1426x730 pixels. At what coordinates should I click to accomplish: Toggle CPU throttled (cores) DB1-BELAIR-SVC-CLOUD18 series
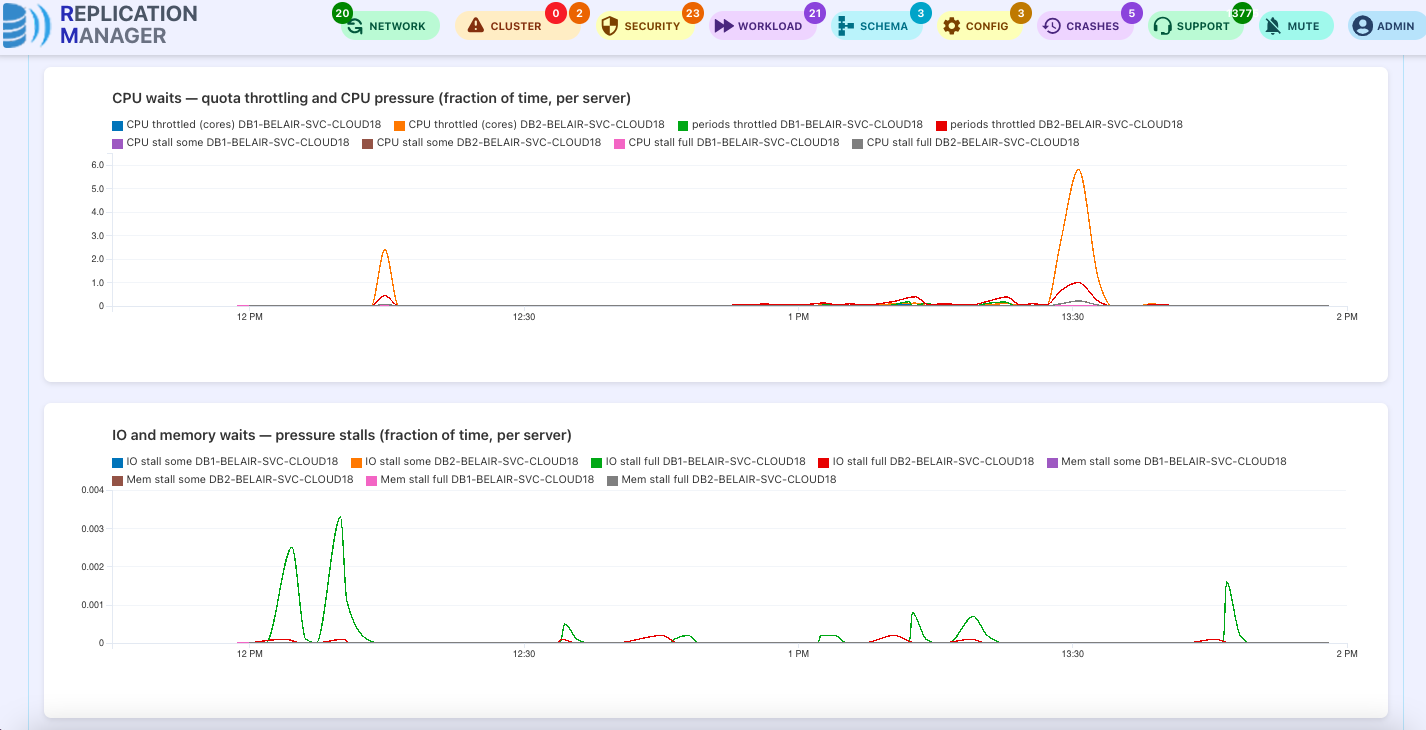point(246,125)
